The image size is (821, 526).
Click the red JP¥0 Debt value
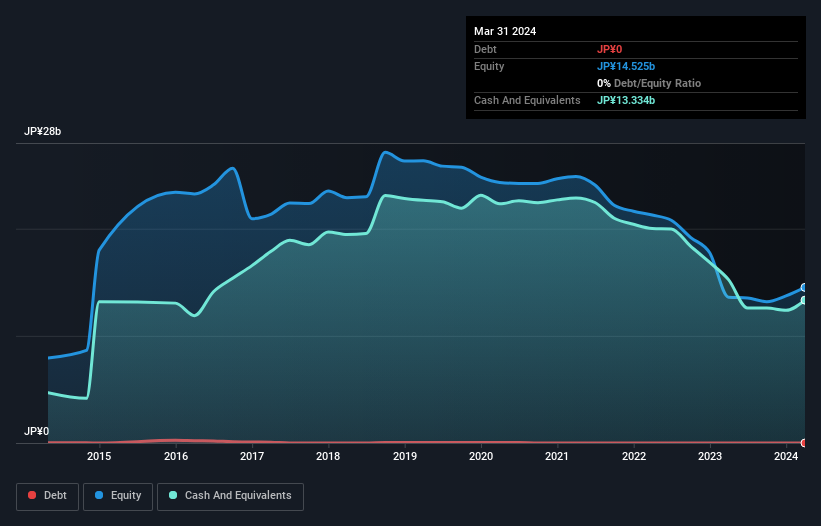coord(609,49)
